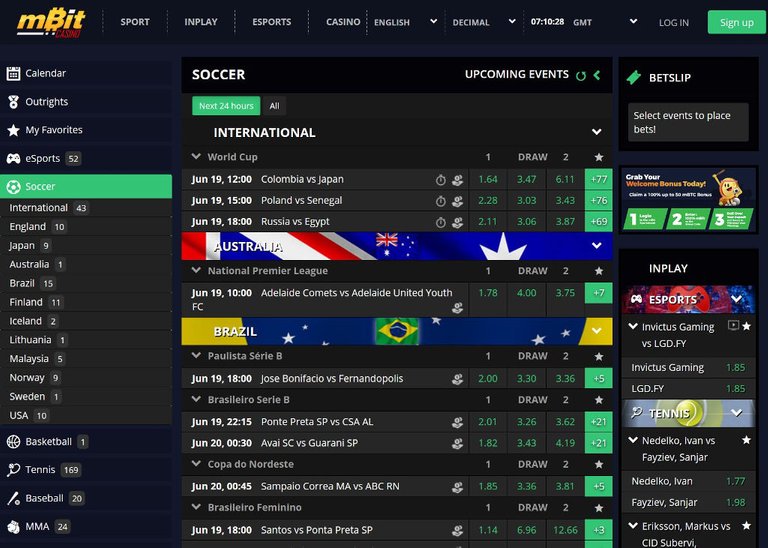Image resolution: width=768 pixels, height=548 pixels.
Task: Click the cash-out icon on Sampaio Correa vs ABC RN
Action: click(x=457, y=487)
